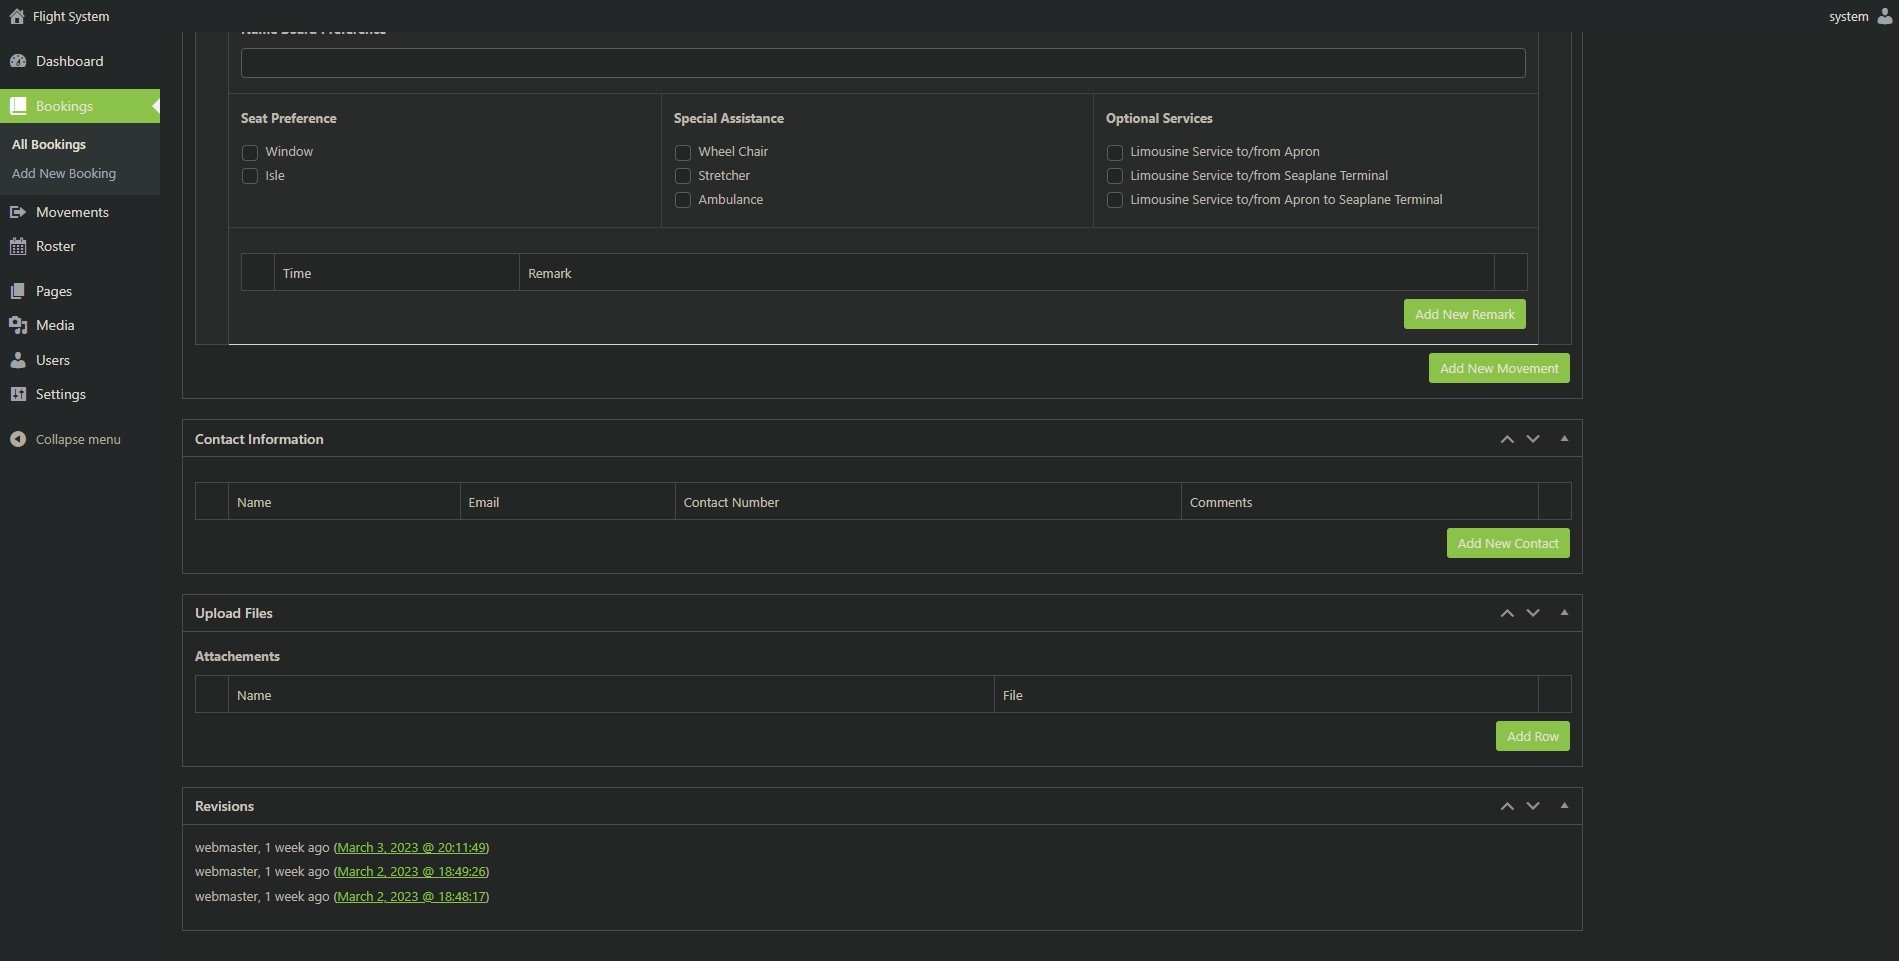Click Flight System site title

pos(71,16)
